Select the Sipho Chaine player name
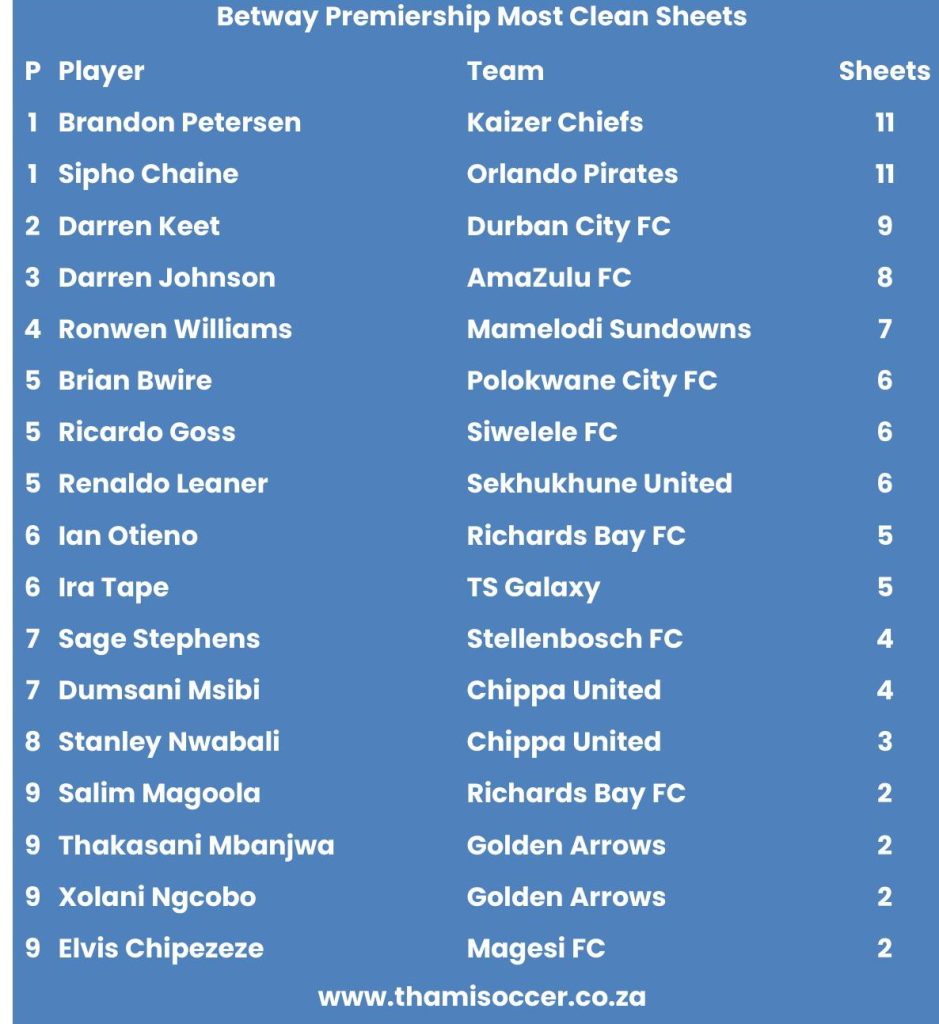 click(x=148, y=174)
